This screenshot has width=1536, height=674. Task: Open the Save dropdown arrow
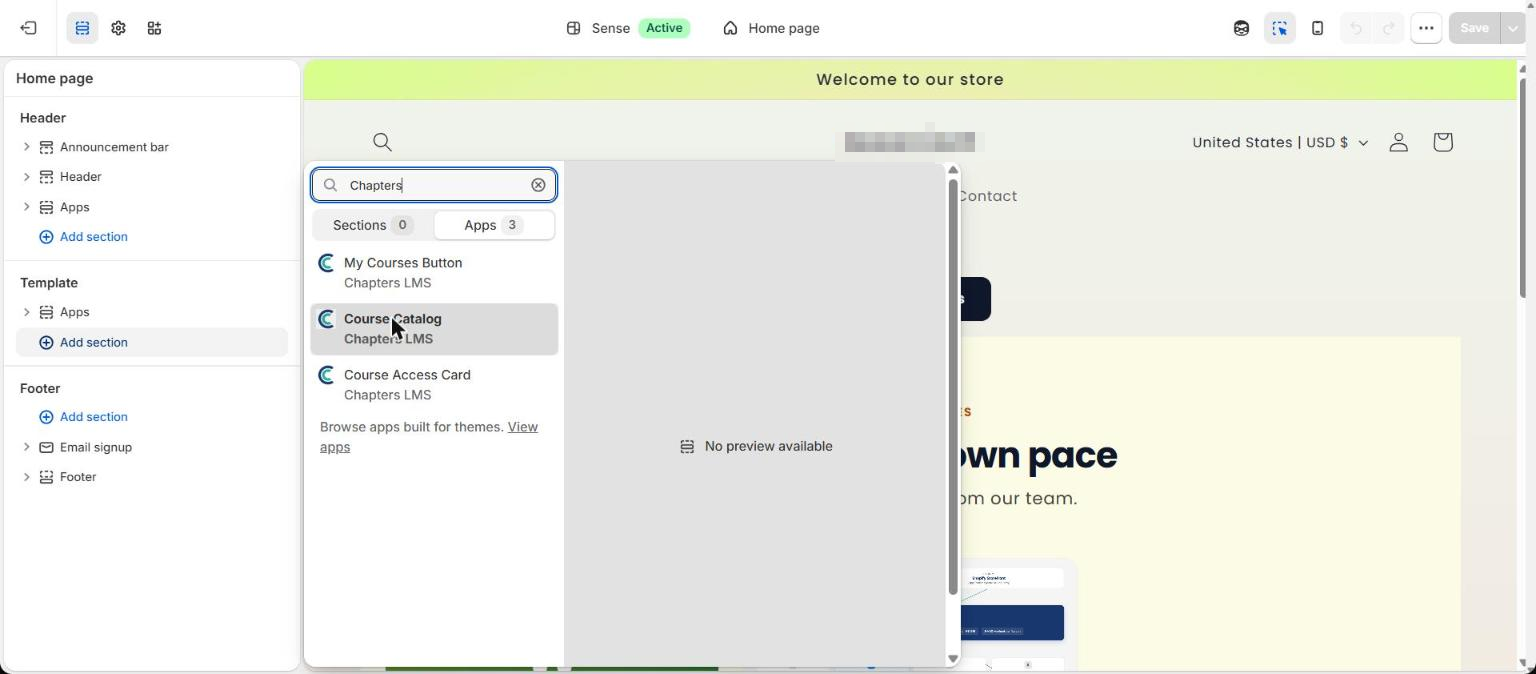click(x=1512, y=28)
